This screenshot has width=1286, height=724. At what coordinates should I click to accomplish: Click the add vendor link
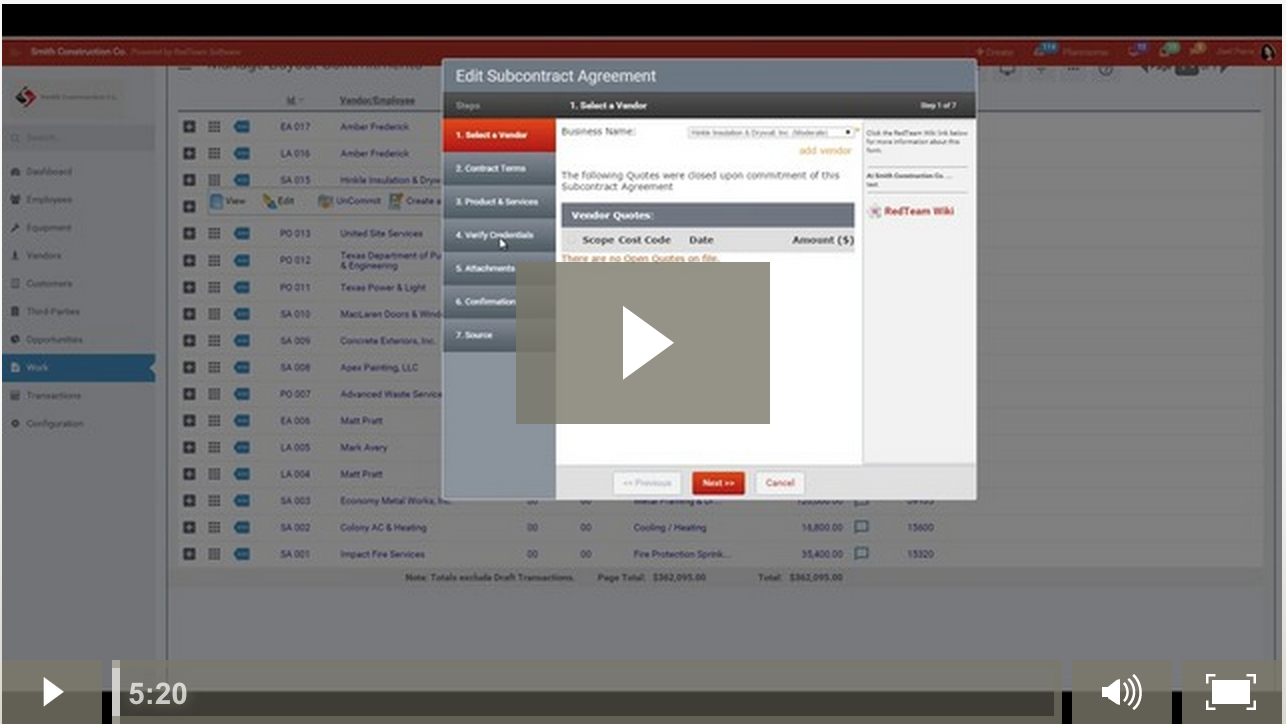825,151
